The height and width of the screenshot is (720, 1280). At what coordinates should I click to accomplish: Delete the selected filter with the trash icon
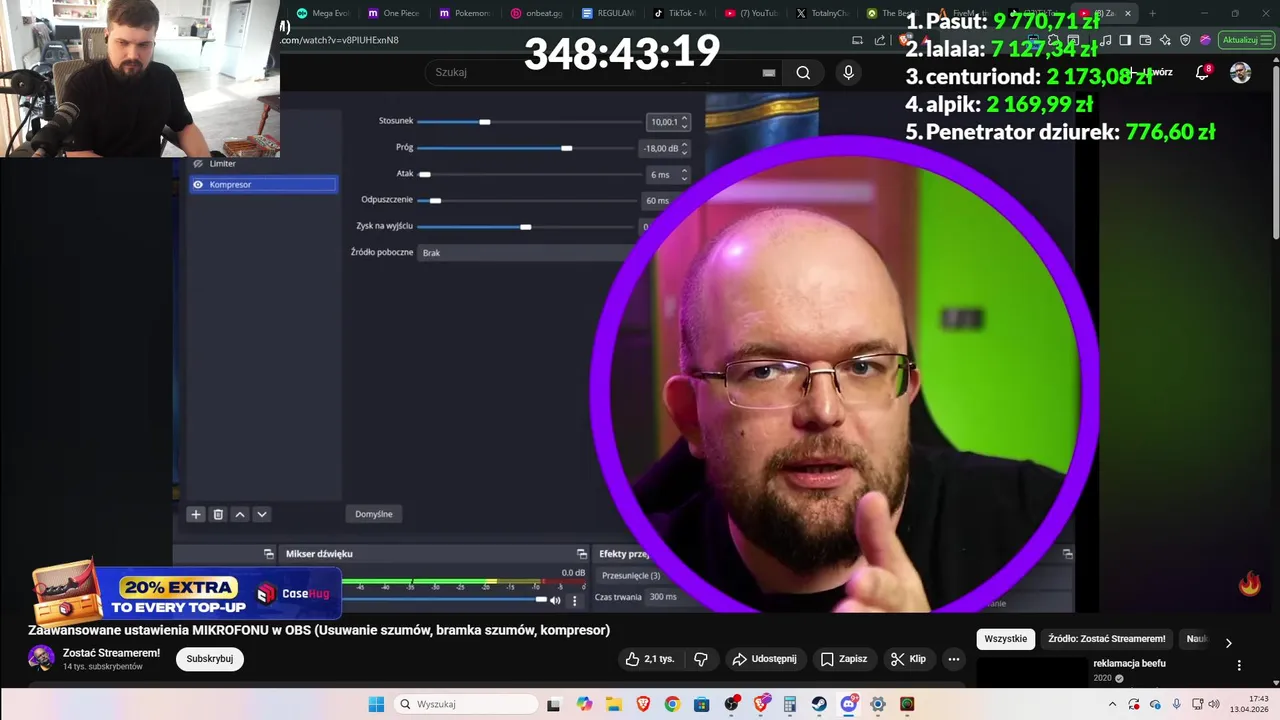(218, 514)
